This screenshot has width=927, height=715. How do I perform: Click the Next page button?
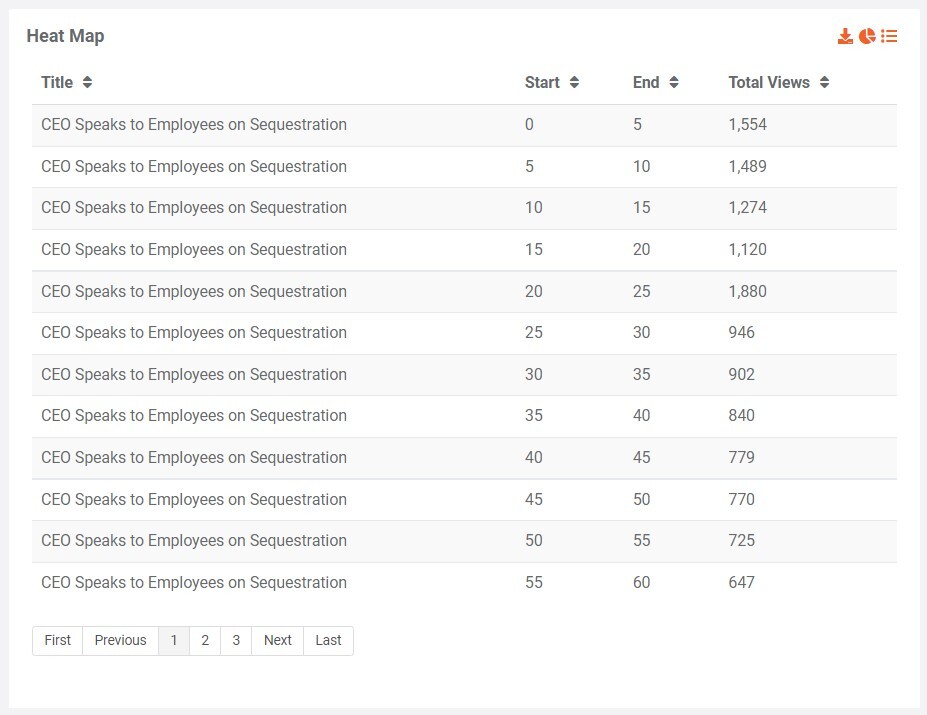tap(278, 641)
